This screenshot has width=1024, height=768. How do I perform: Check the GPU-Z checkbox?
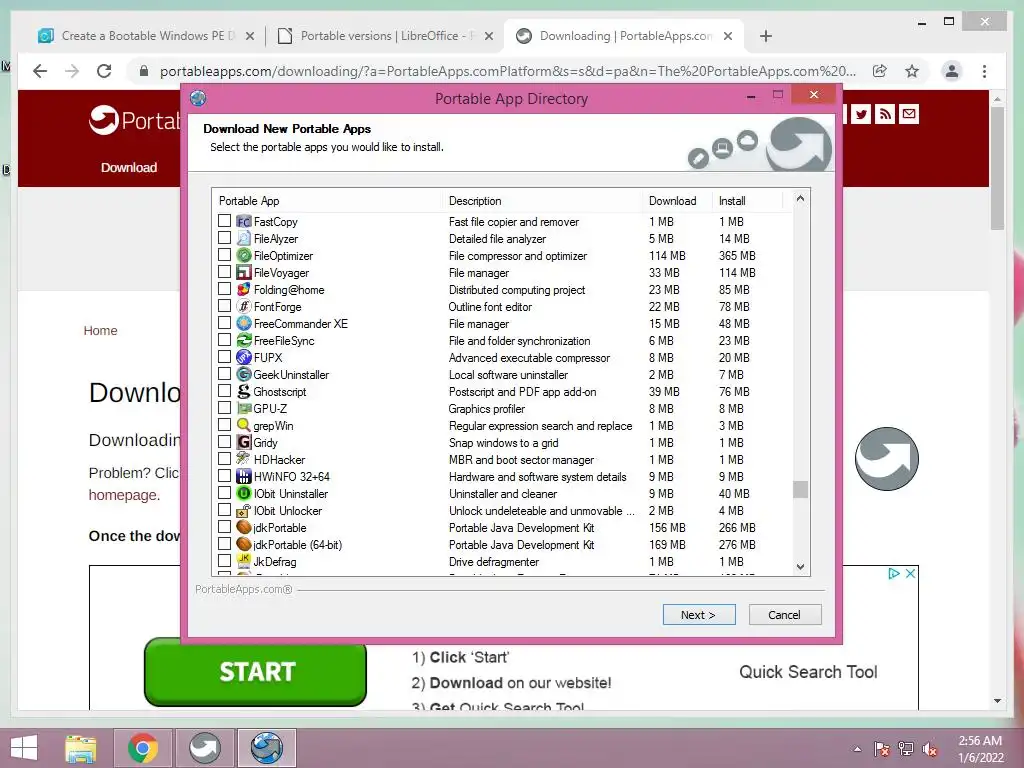coord(224,408)
